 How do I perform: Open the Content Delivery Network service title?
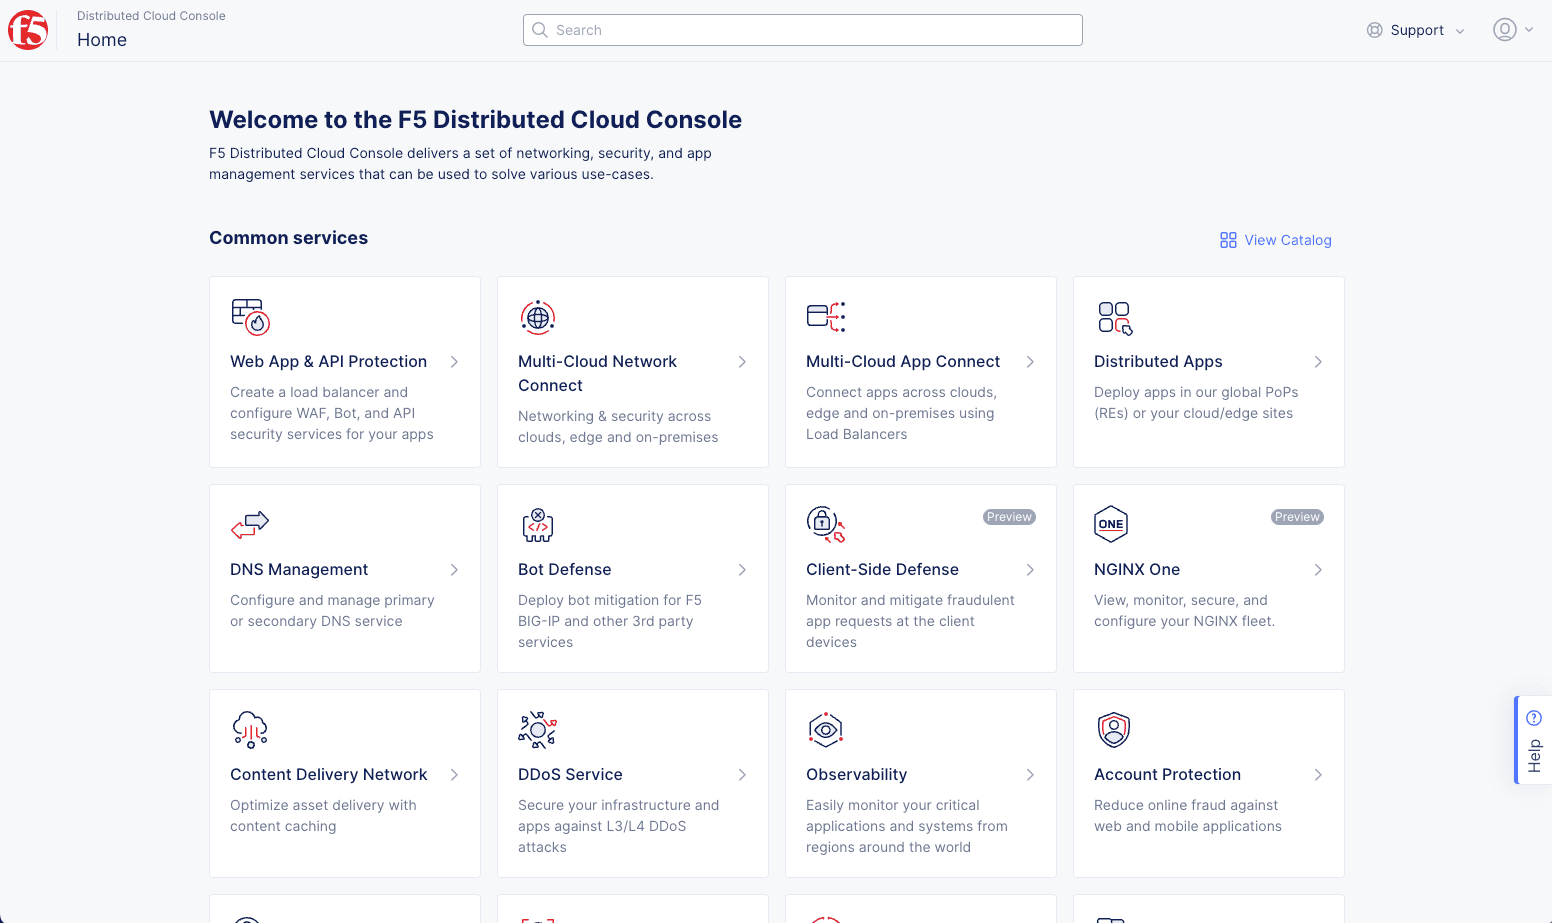328,775
